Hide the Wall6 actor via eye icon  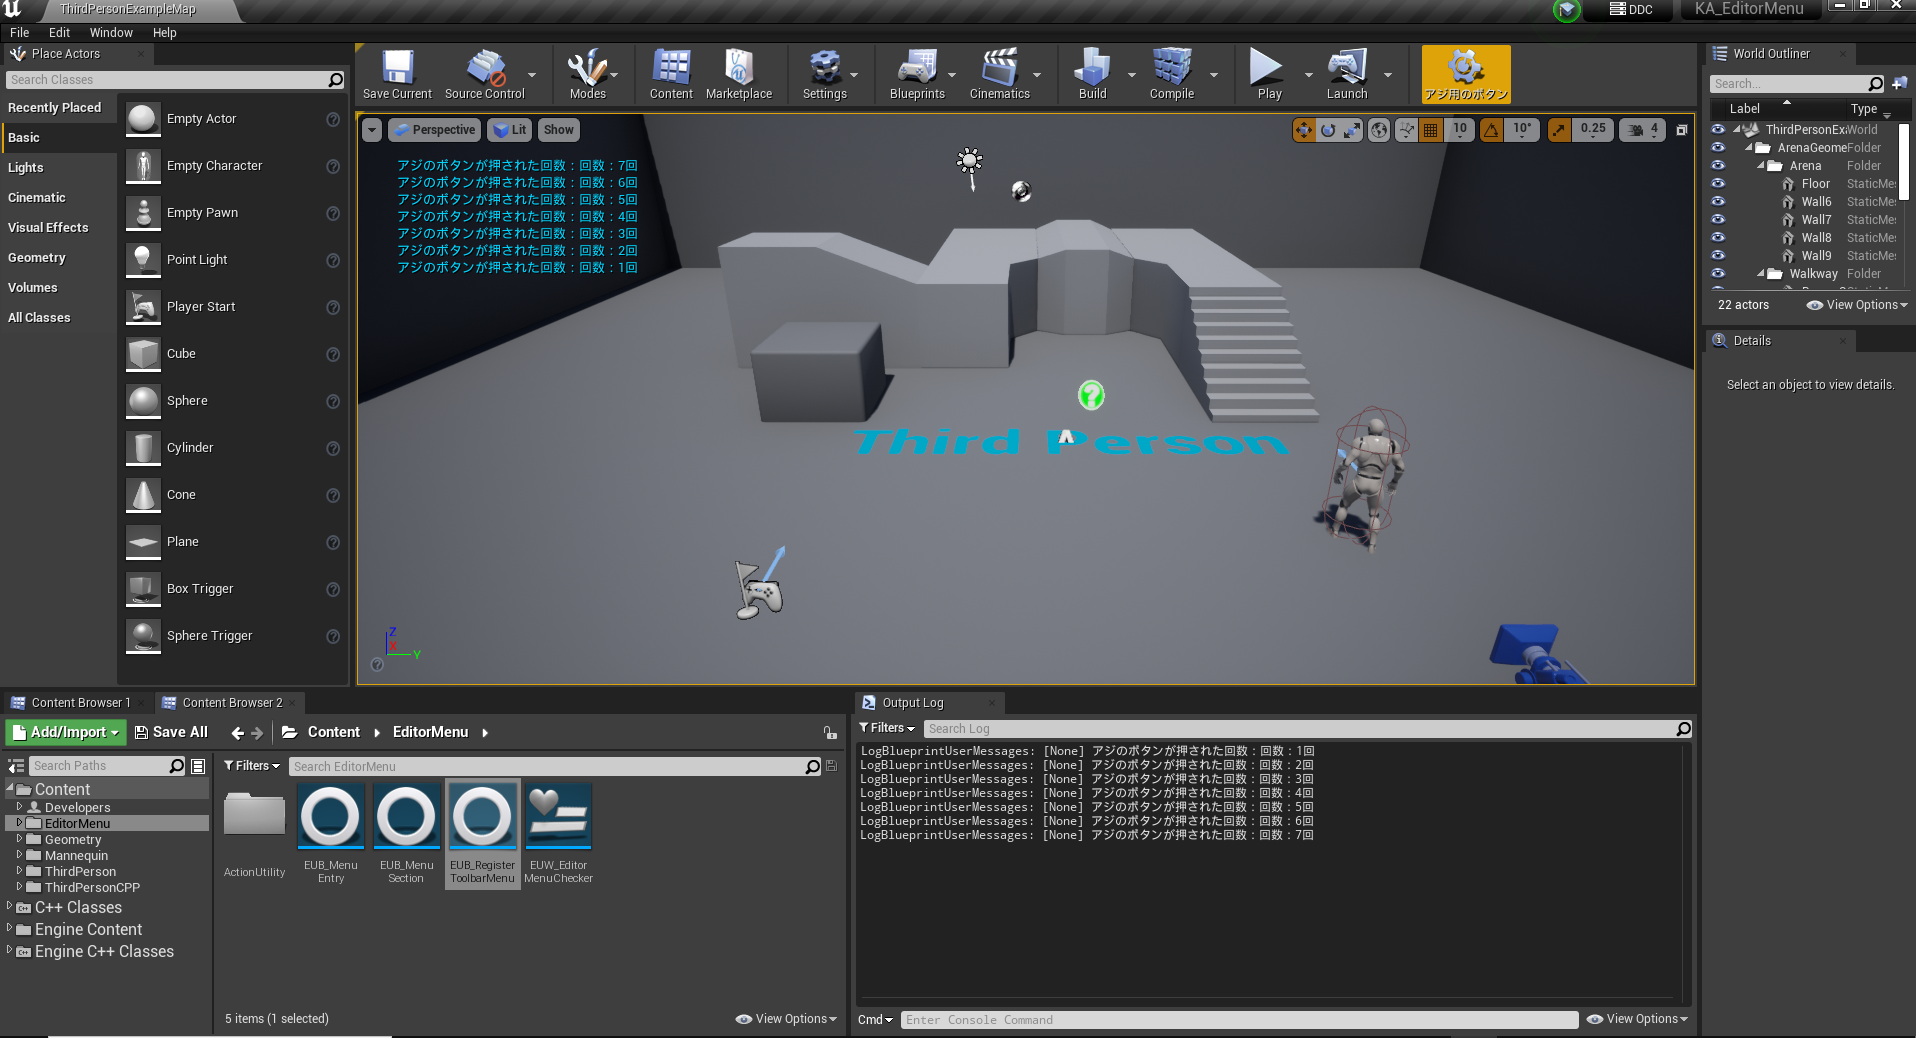1718,202
